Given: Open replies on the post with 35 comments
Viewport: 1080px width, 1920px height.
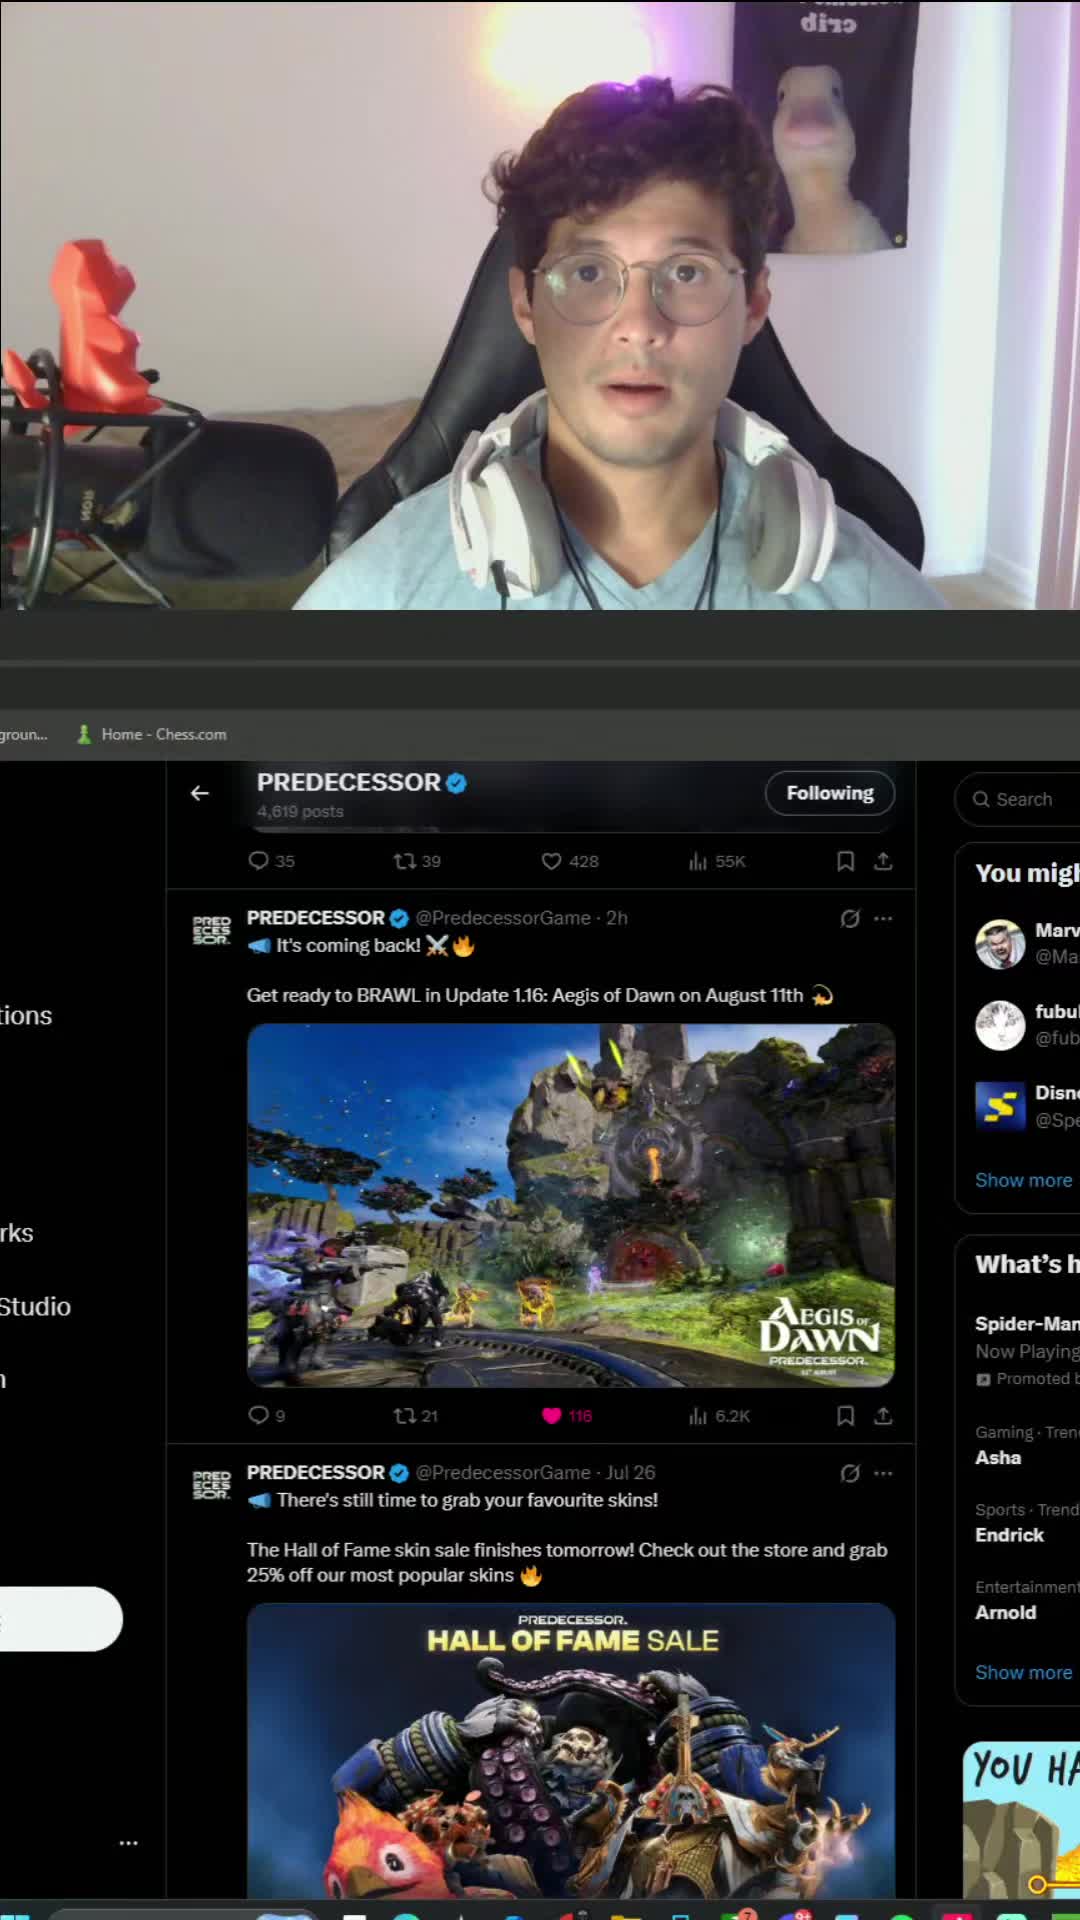Looking at the screenshot, I should pos(271,861).
